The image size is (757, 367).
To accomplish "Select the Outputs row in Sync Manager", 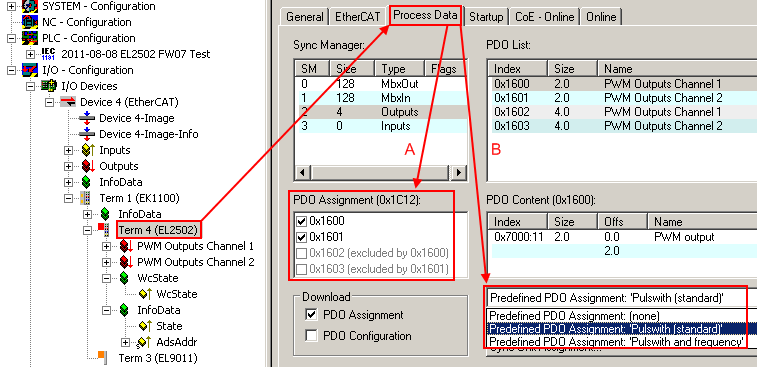I will click(x=381, y=112).
